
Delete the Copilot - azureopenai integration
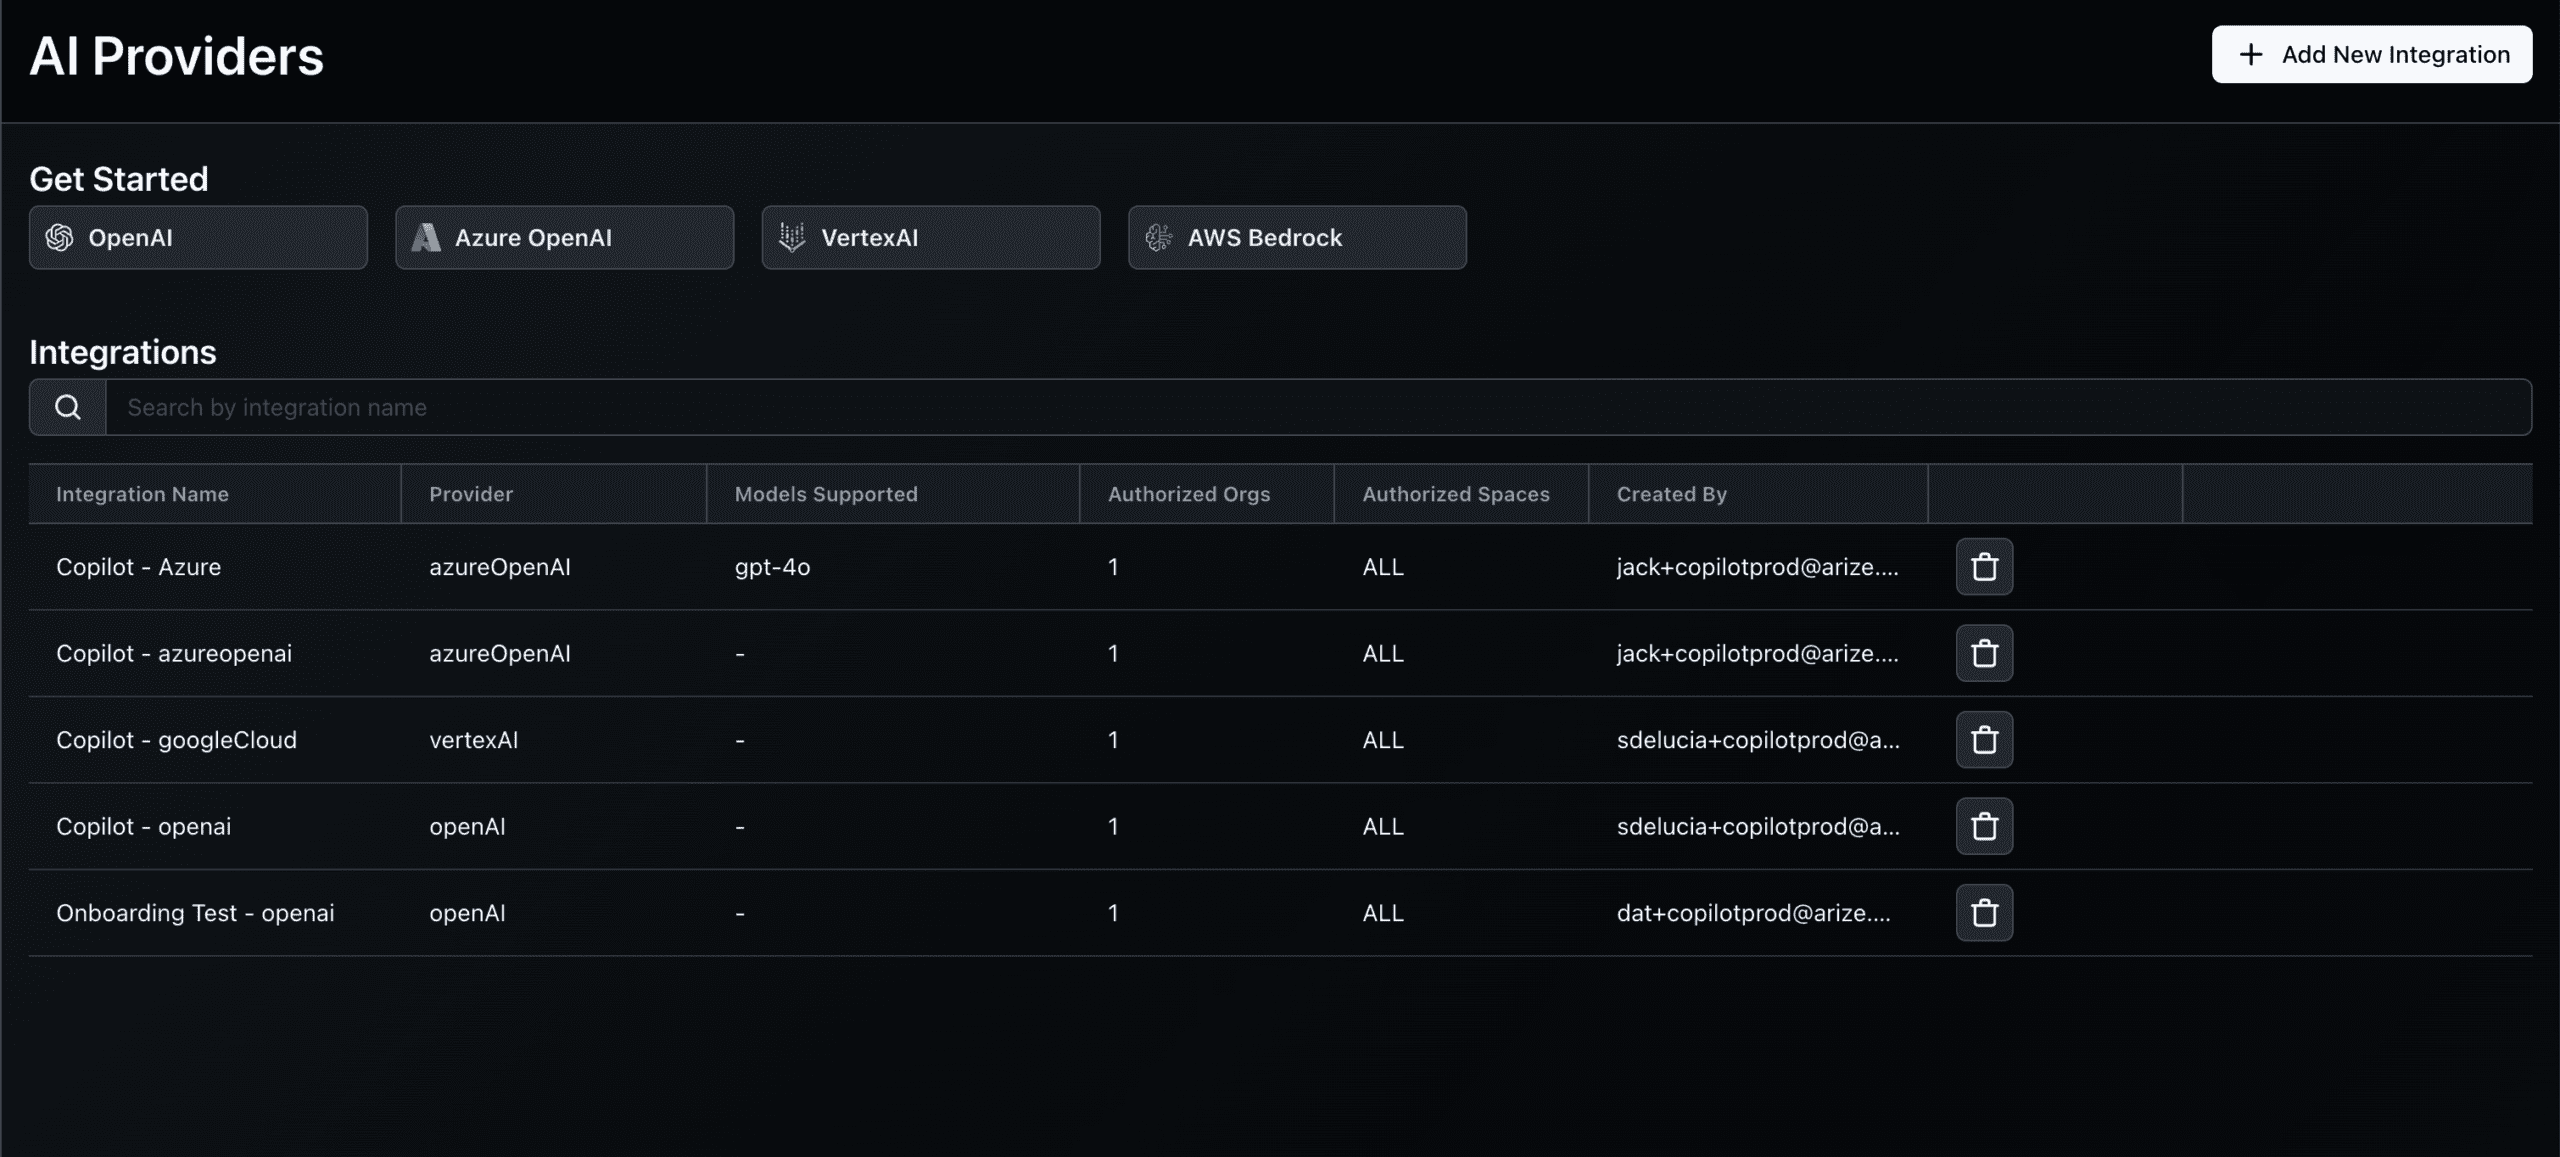click(1984, 653)
